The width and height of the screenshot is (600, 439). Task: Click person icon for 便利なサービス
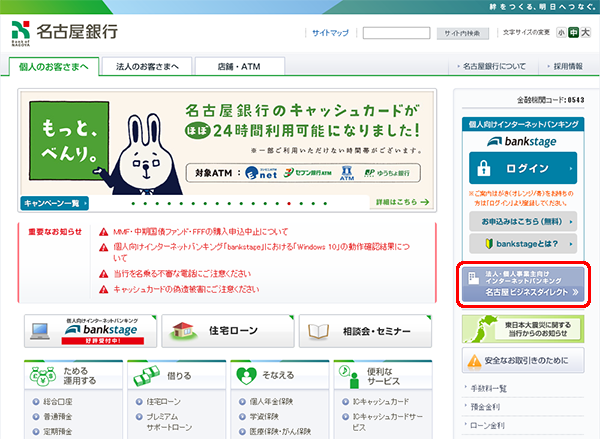pyautogui.click(x=349, y=377)
